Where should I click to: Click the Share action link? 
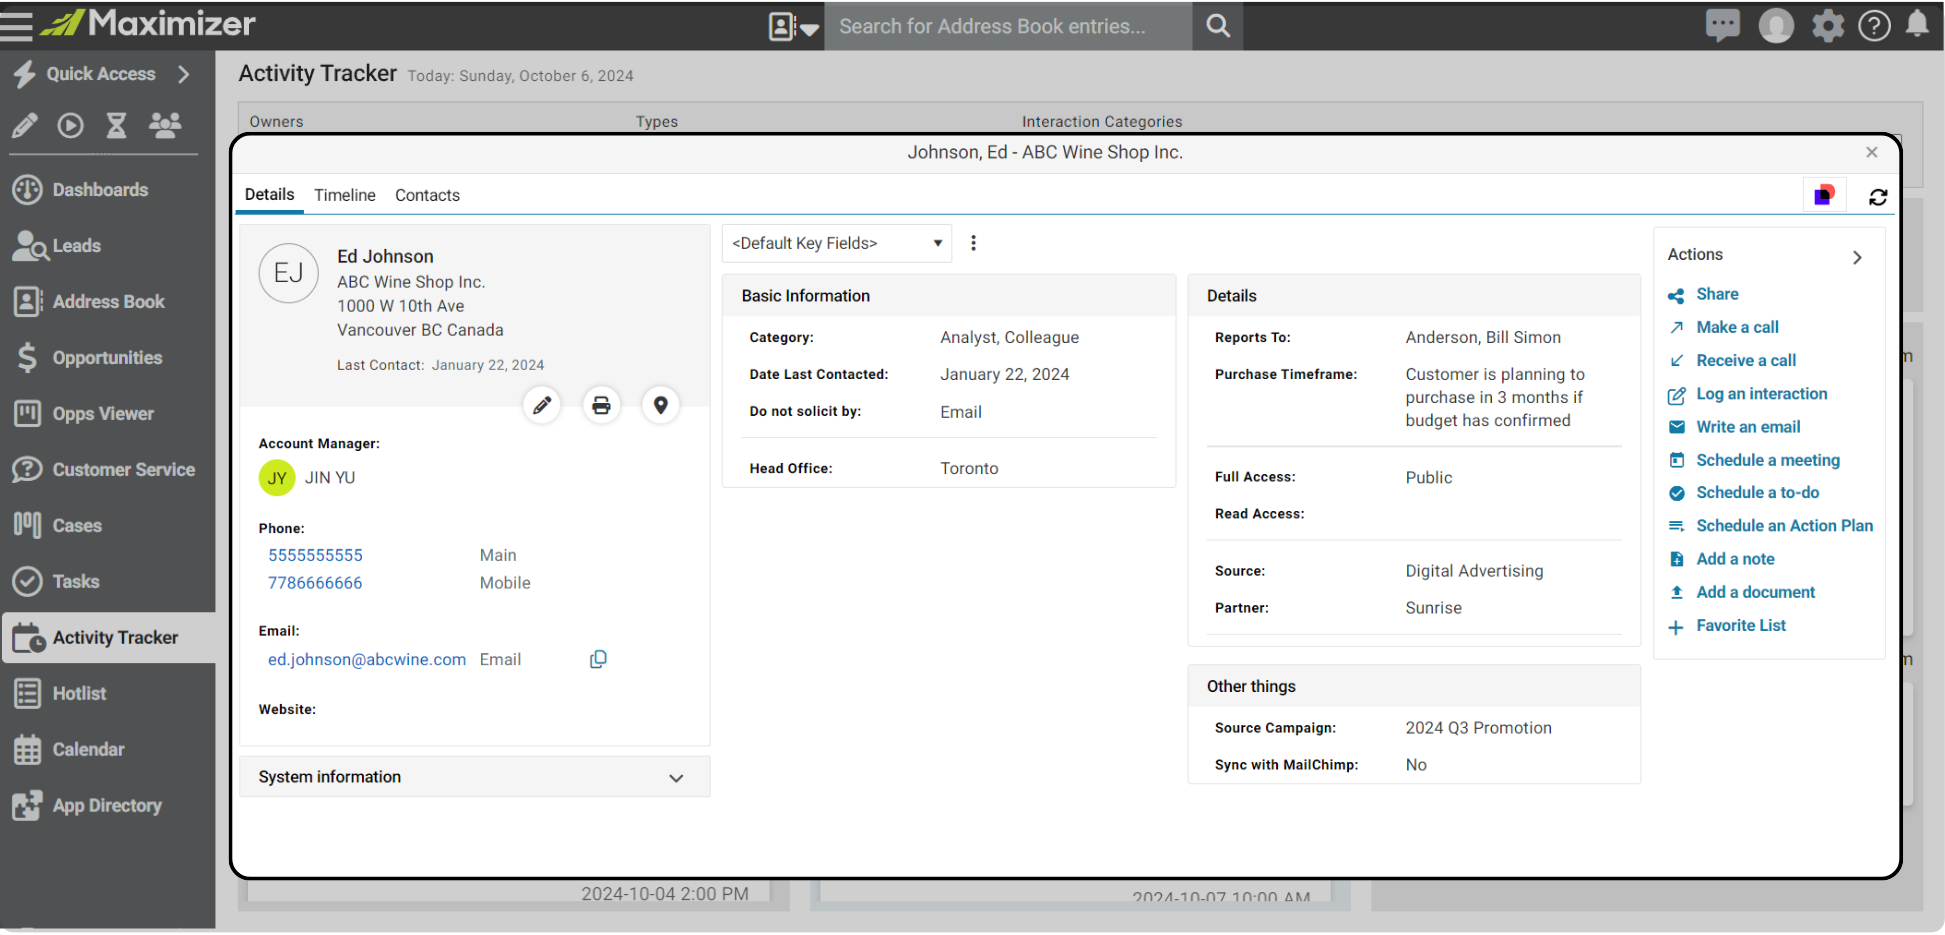tap(1717, 294)
